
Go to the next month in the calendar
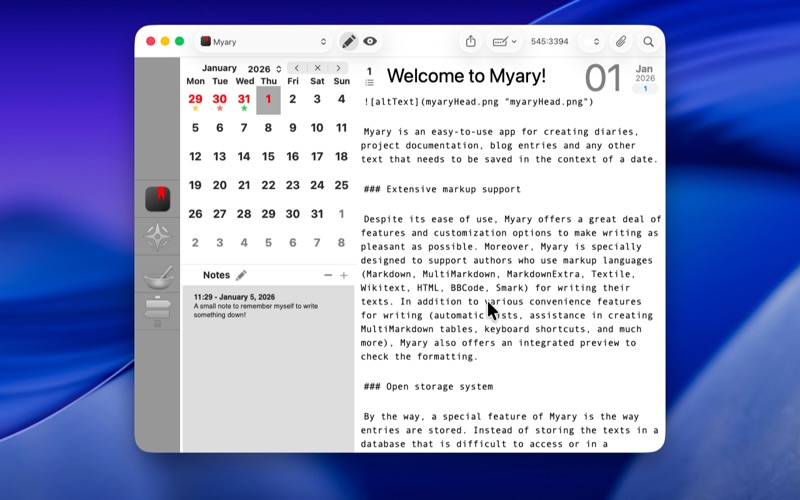(x=338, y=68)
